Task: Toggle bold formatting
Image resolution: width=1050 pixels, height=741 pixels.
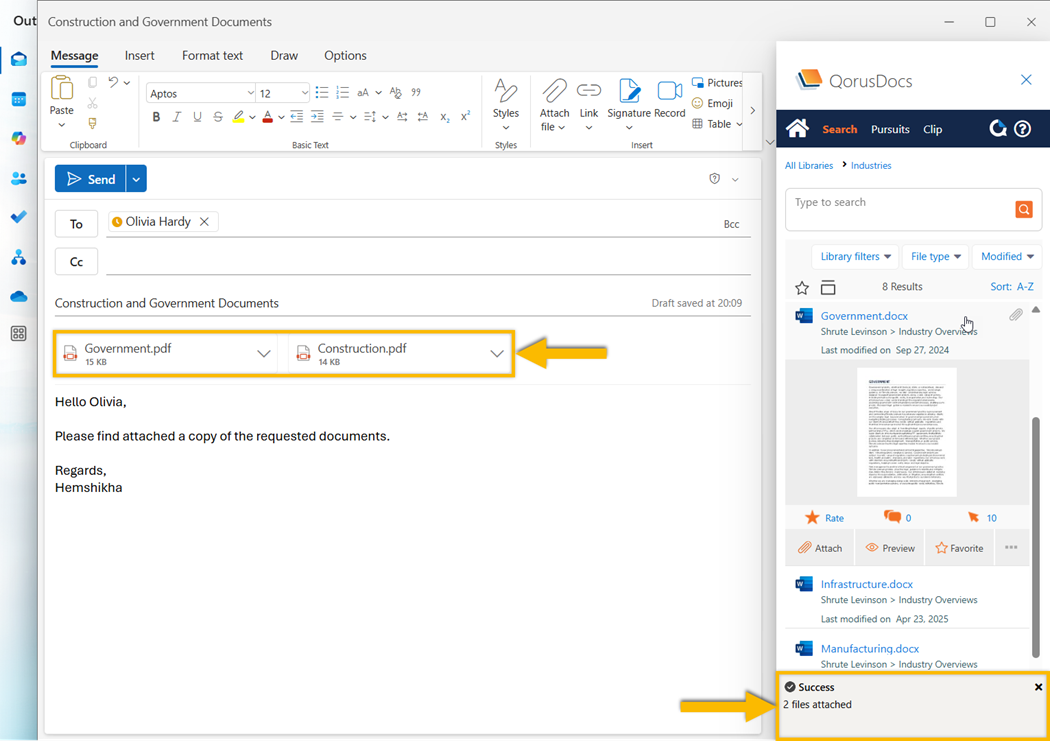Action: [x=156, y=117]
